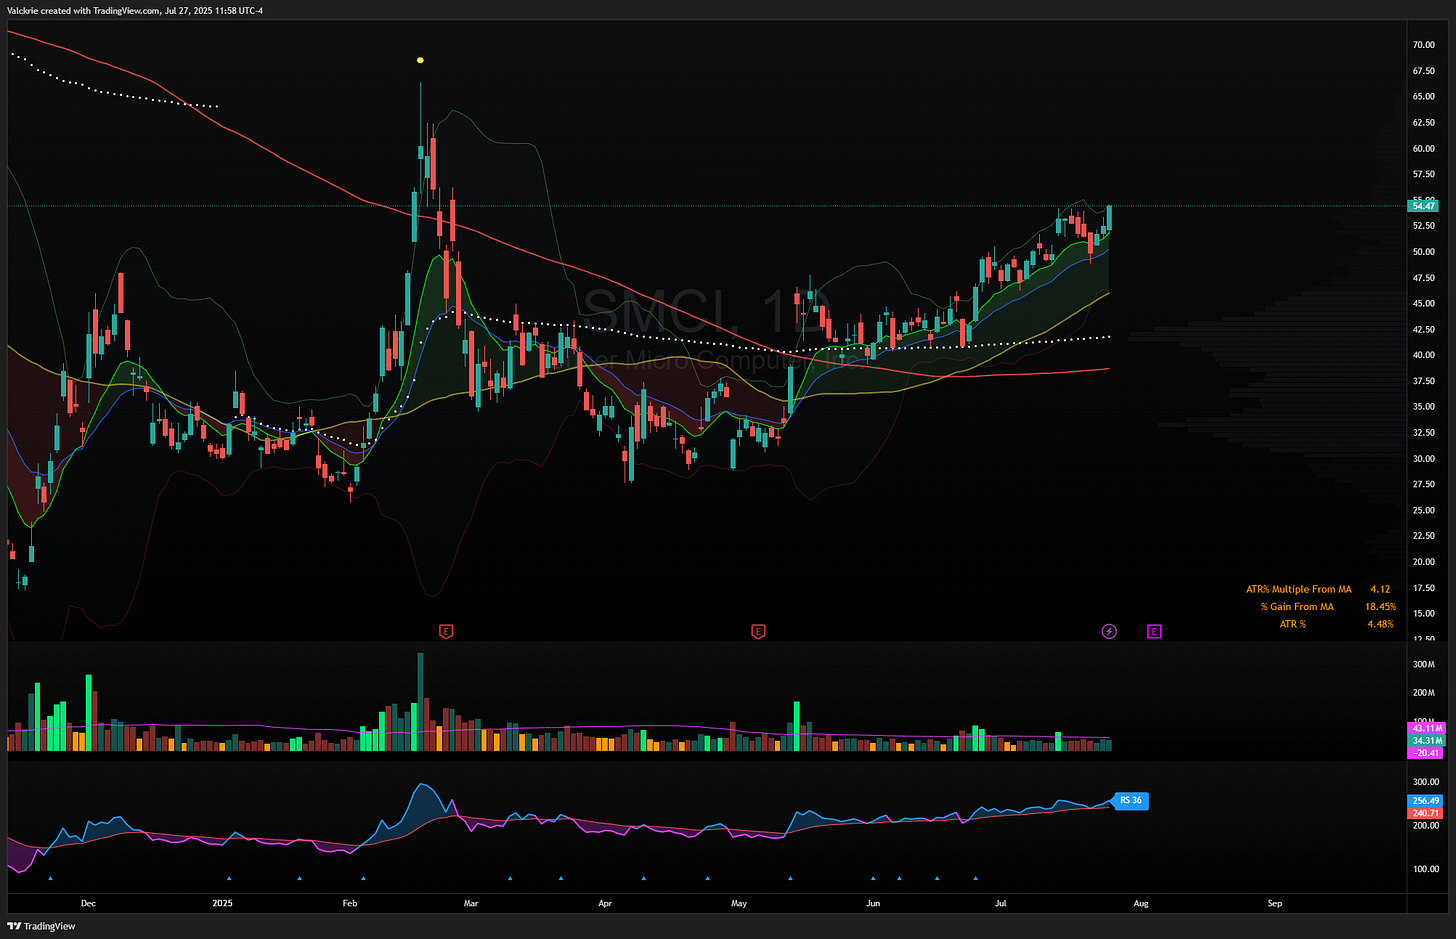Click the Jun label on the time axis
Viewport: 1456px width, 939px height.
click(873, 903)
